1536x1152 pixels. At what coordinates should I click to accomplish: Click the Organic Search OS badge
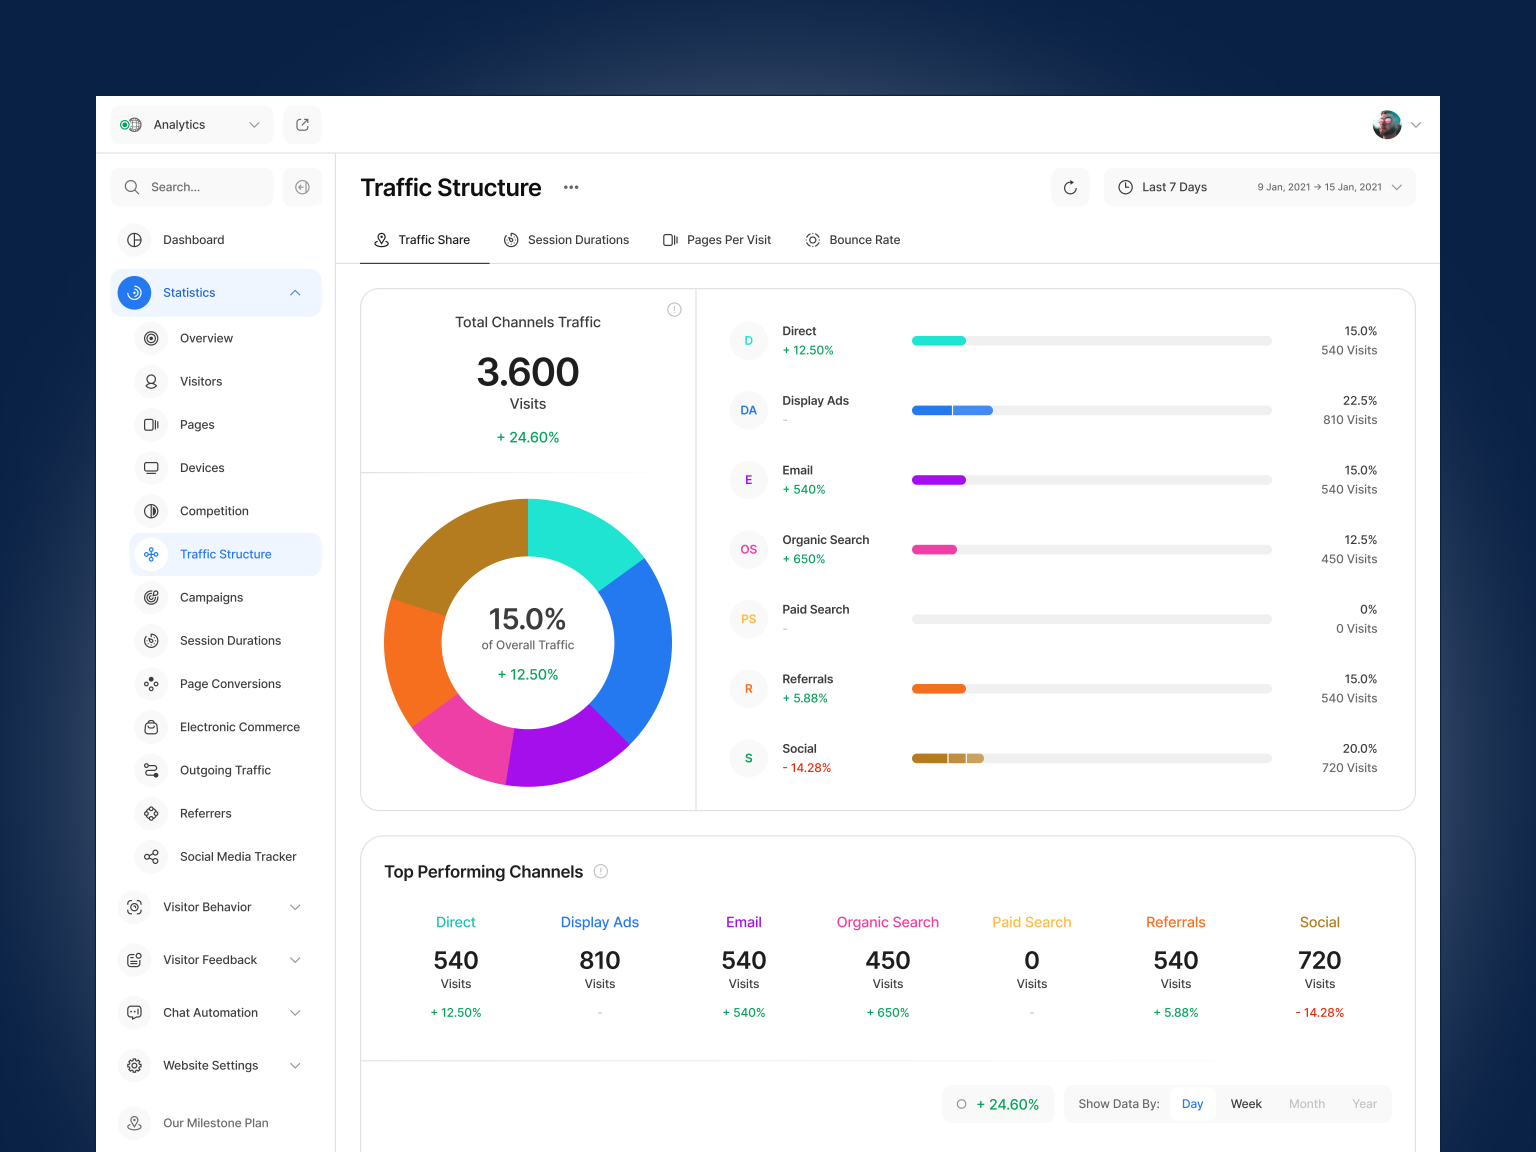coord(748,549)
